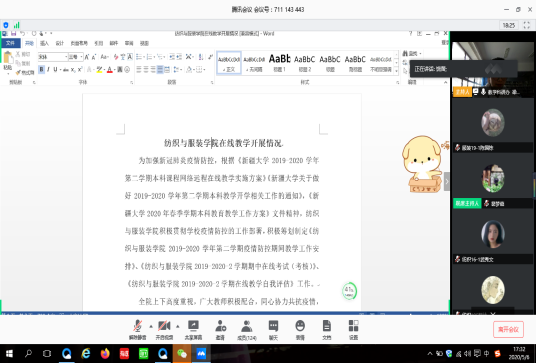
Task: Apply red font color
Action: pyautogui.click(x=110, y=70)
